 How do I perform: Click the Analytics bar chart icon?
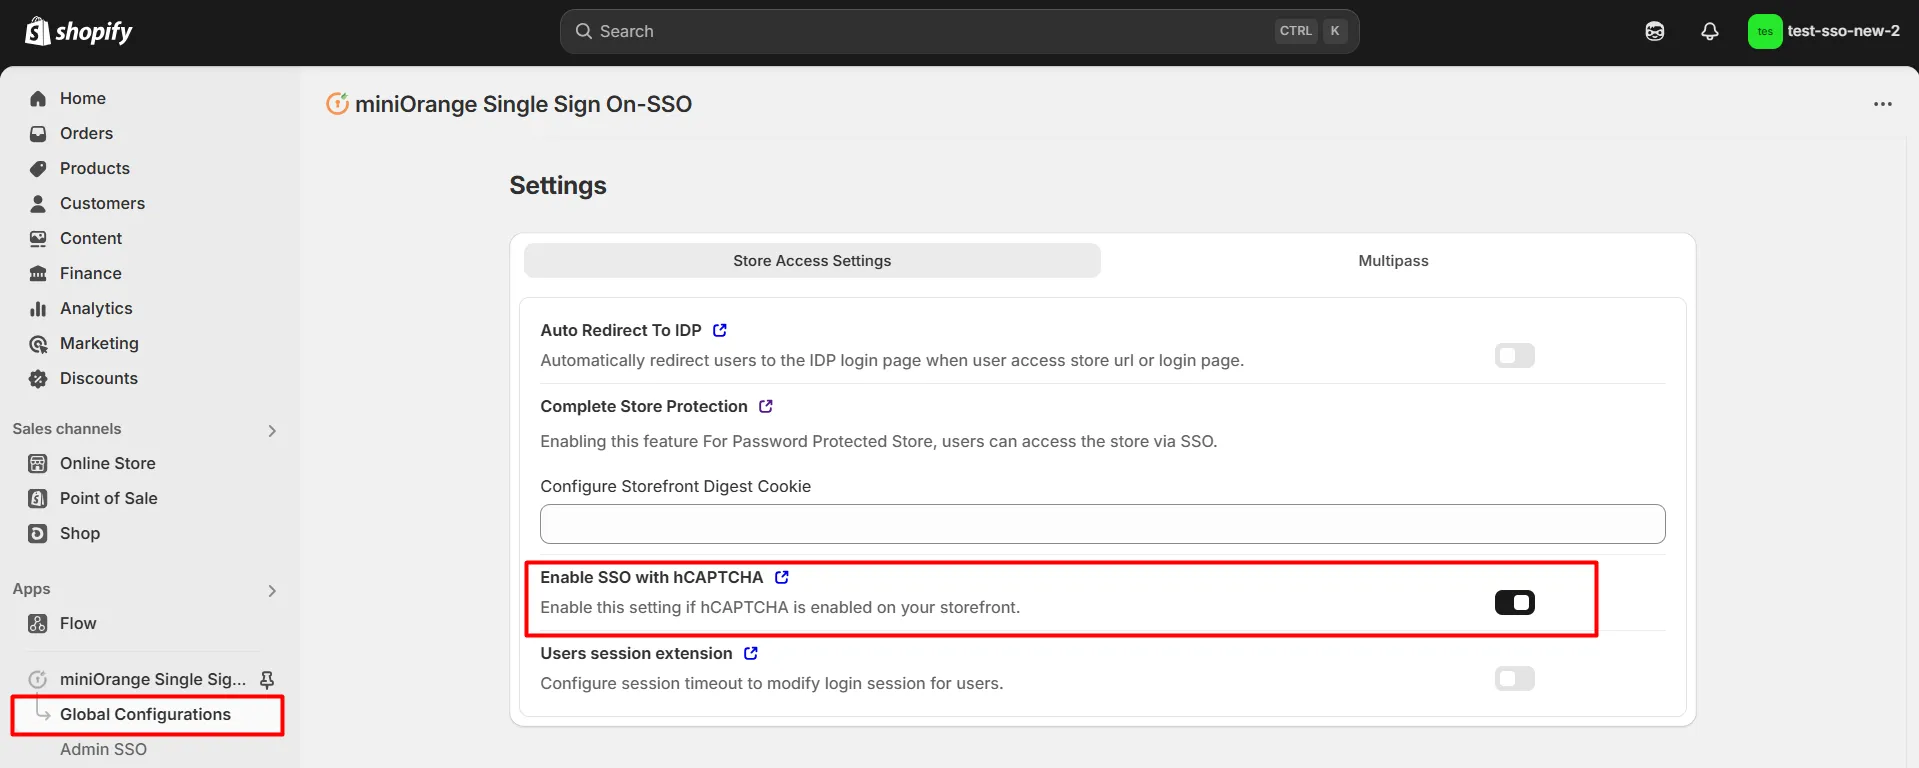click(x=38, y=308)
